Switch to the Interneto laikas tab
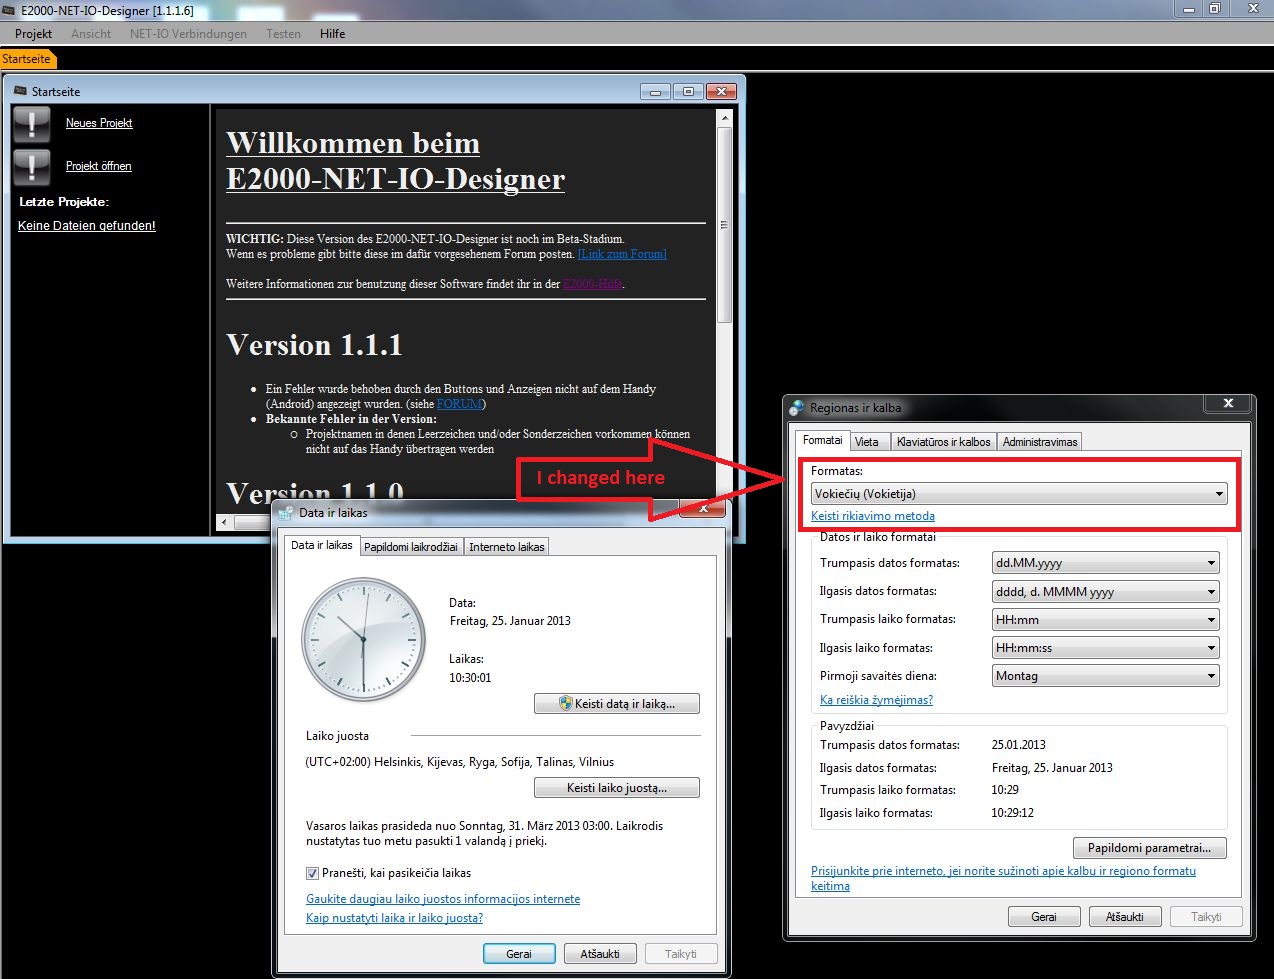The image size is (1274, 979). [x=506, y=547]
